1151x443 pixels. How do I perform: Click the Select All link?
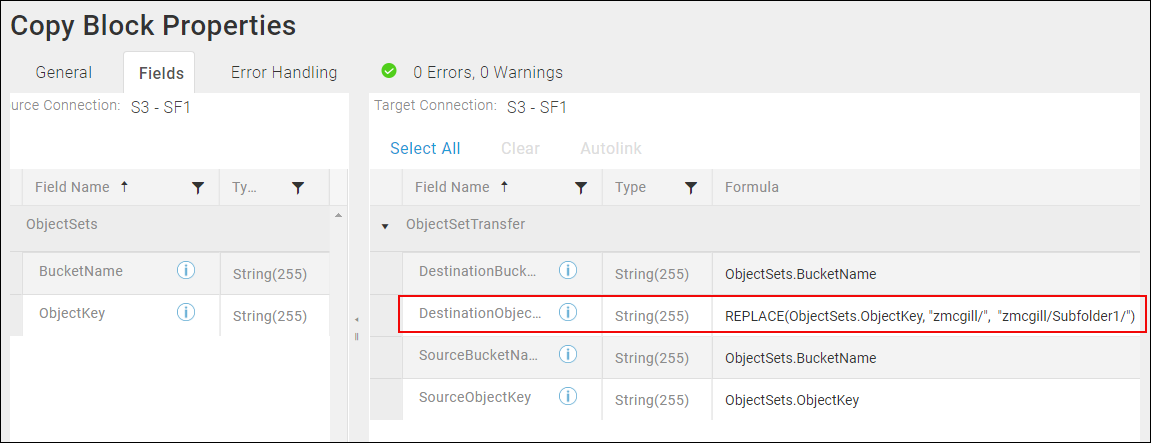point(425,148)
